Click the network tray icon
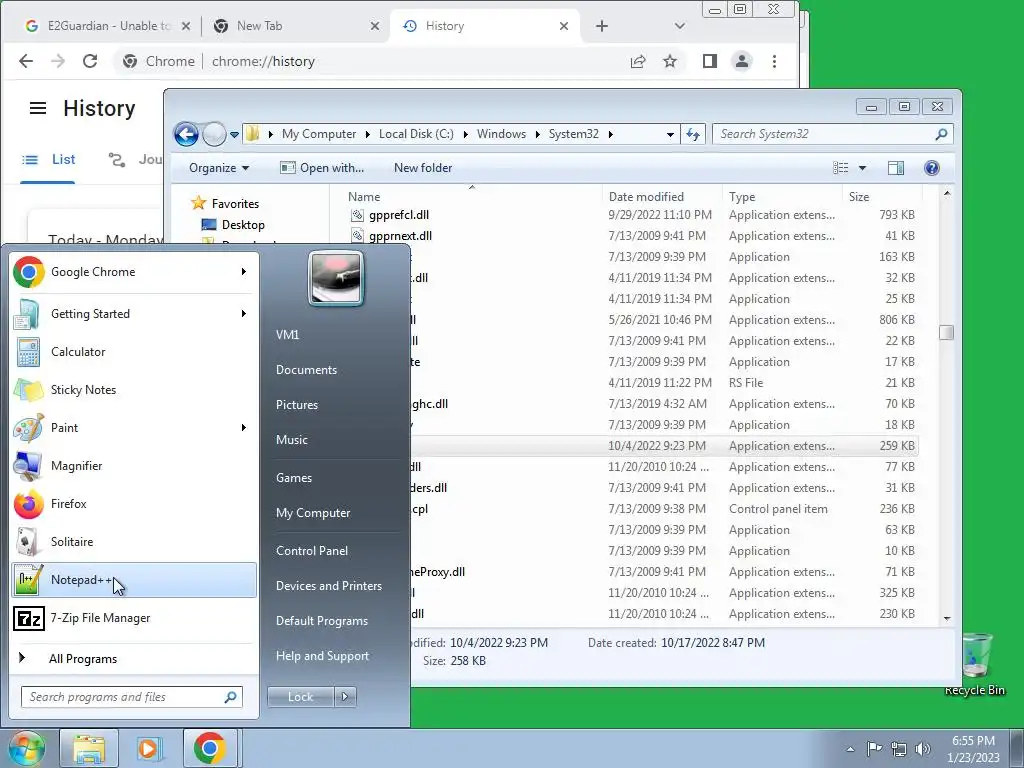The width and height of the screenshot is (1024, 768). click(x=899, y=748)
